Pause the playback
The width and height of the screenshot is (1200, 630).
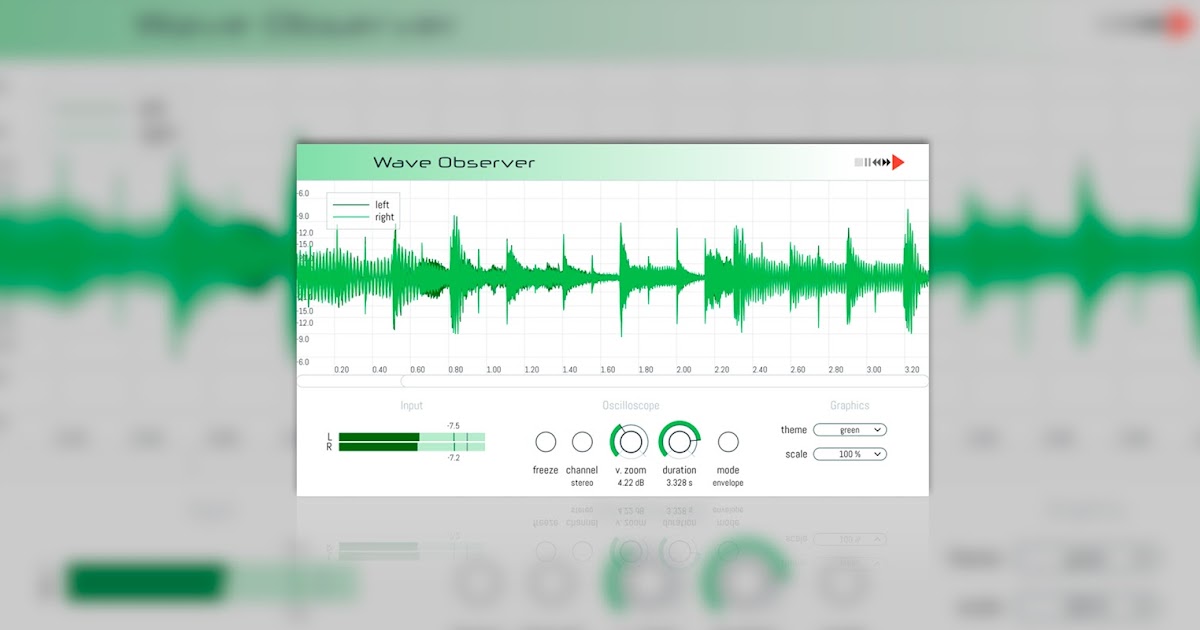(868, 162)
